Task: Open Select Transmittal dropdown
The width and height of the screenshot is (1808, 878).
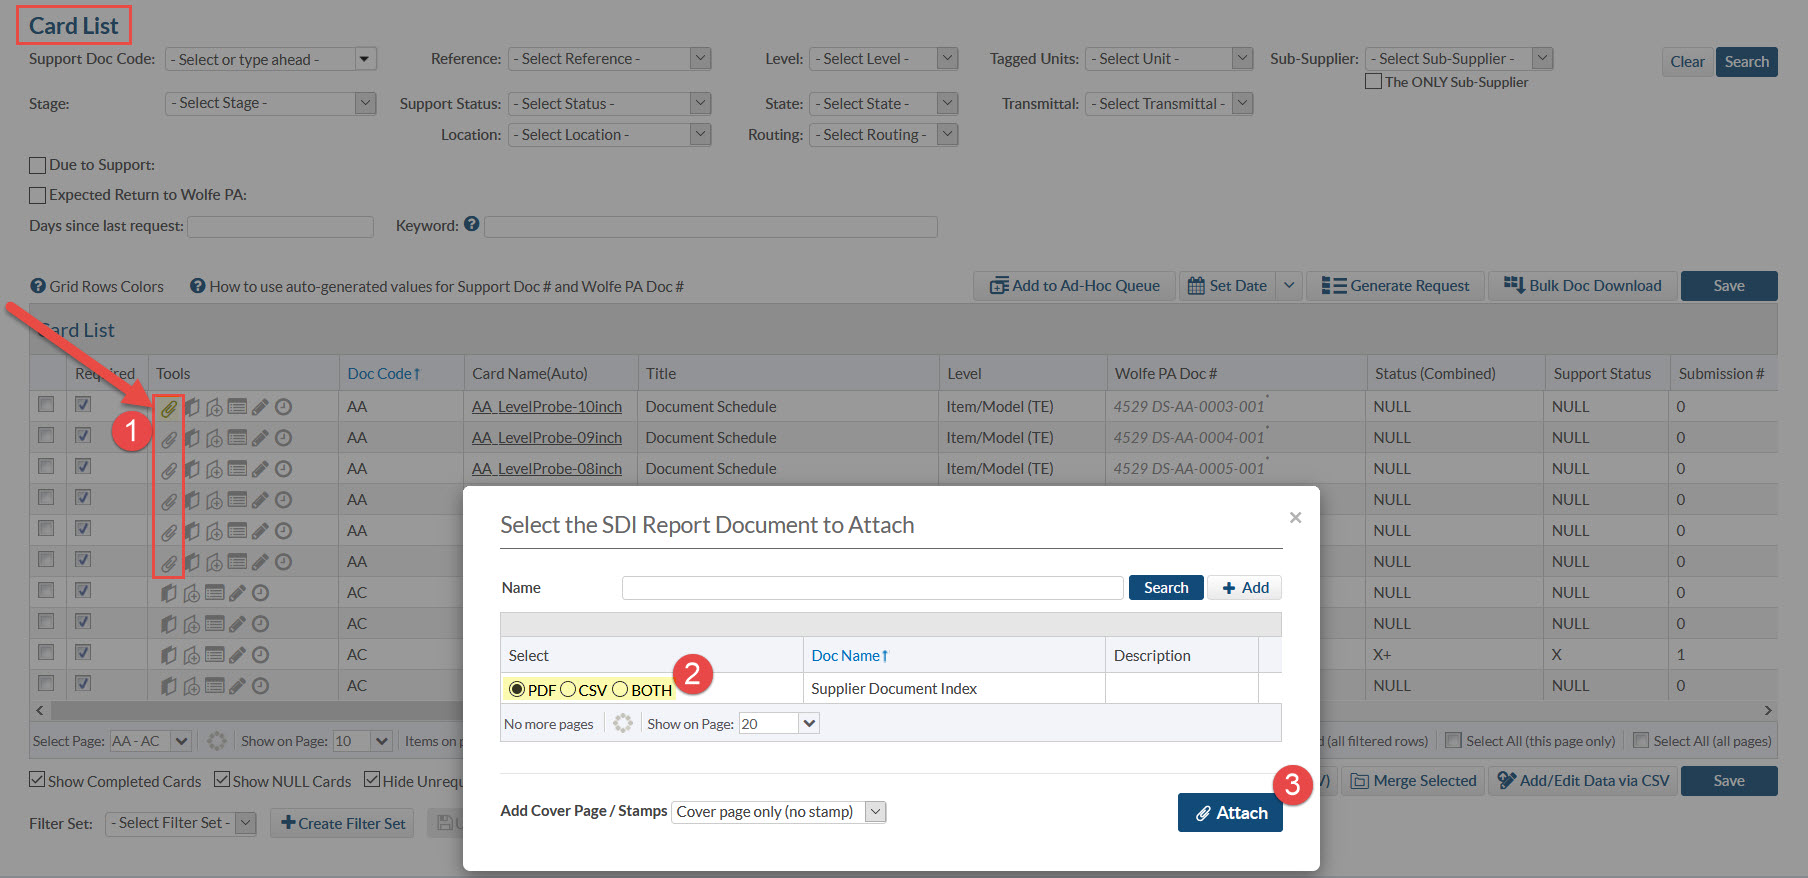Action: (1169, 104)
